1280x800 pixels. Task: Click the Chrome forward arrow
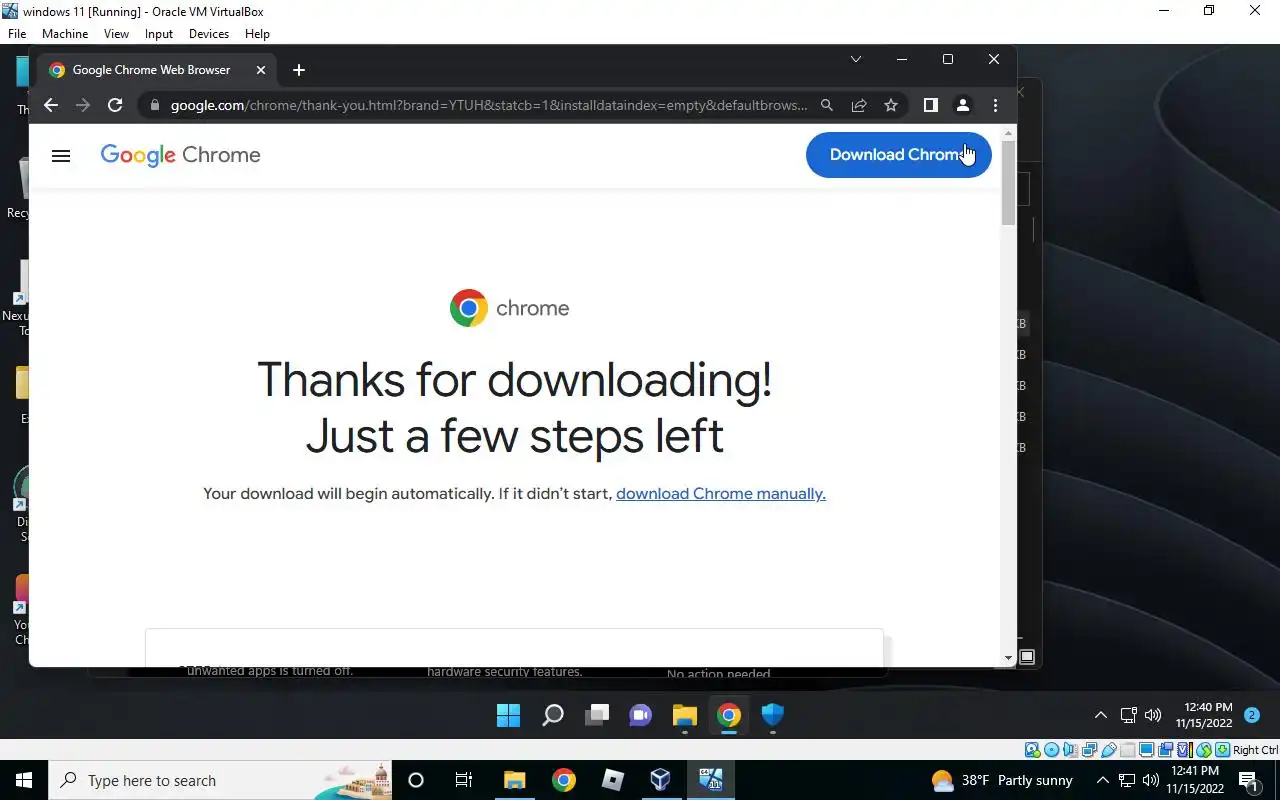83,105
